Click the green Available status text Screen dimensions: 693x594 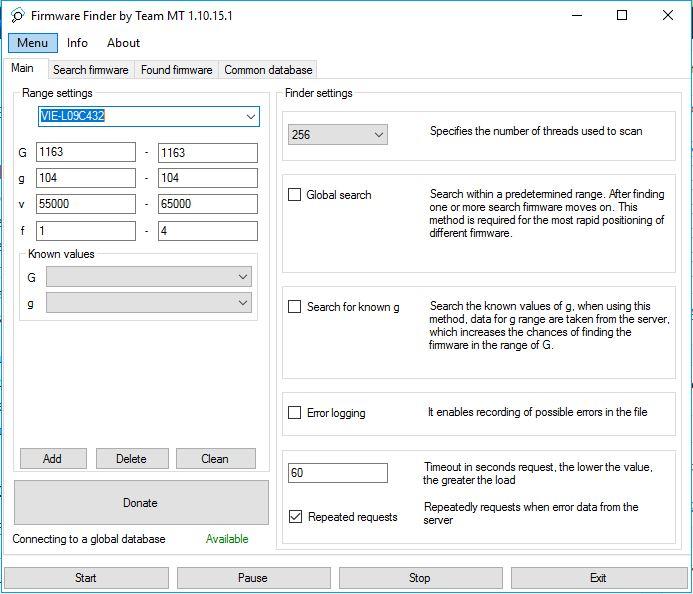pos(227,539)
